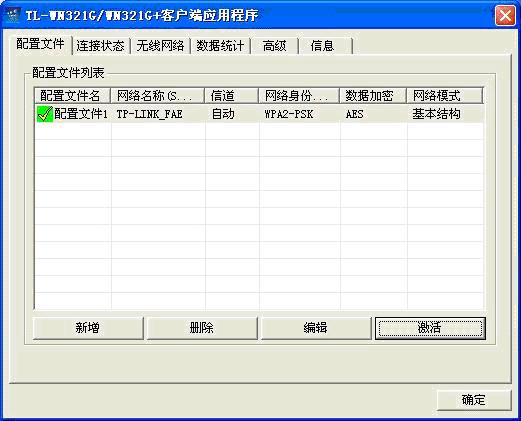521x421 pixels.
Task: Confirm with the 确定 button
Action: [474, 400]
